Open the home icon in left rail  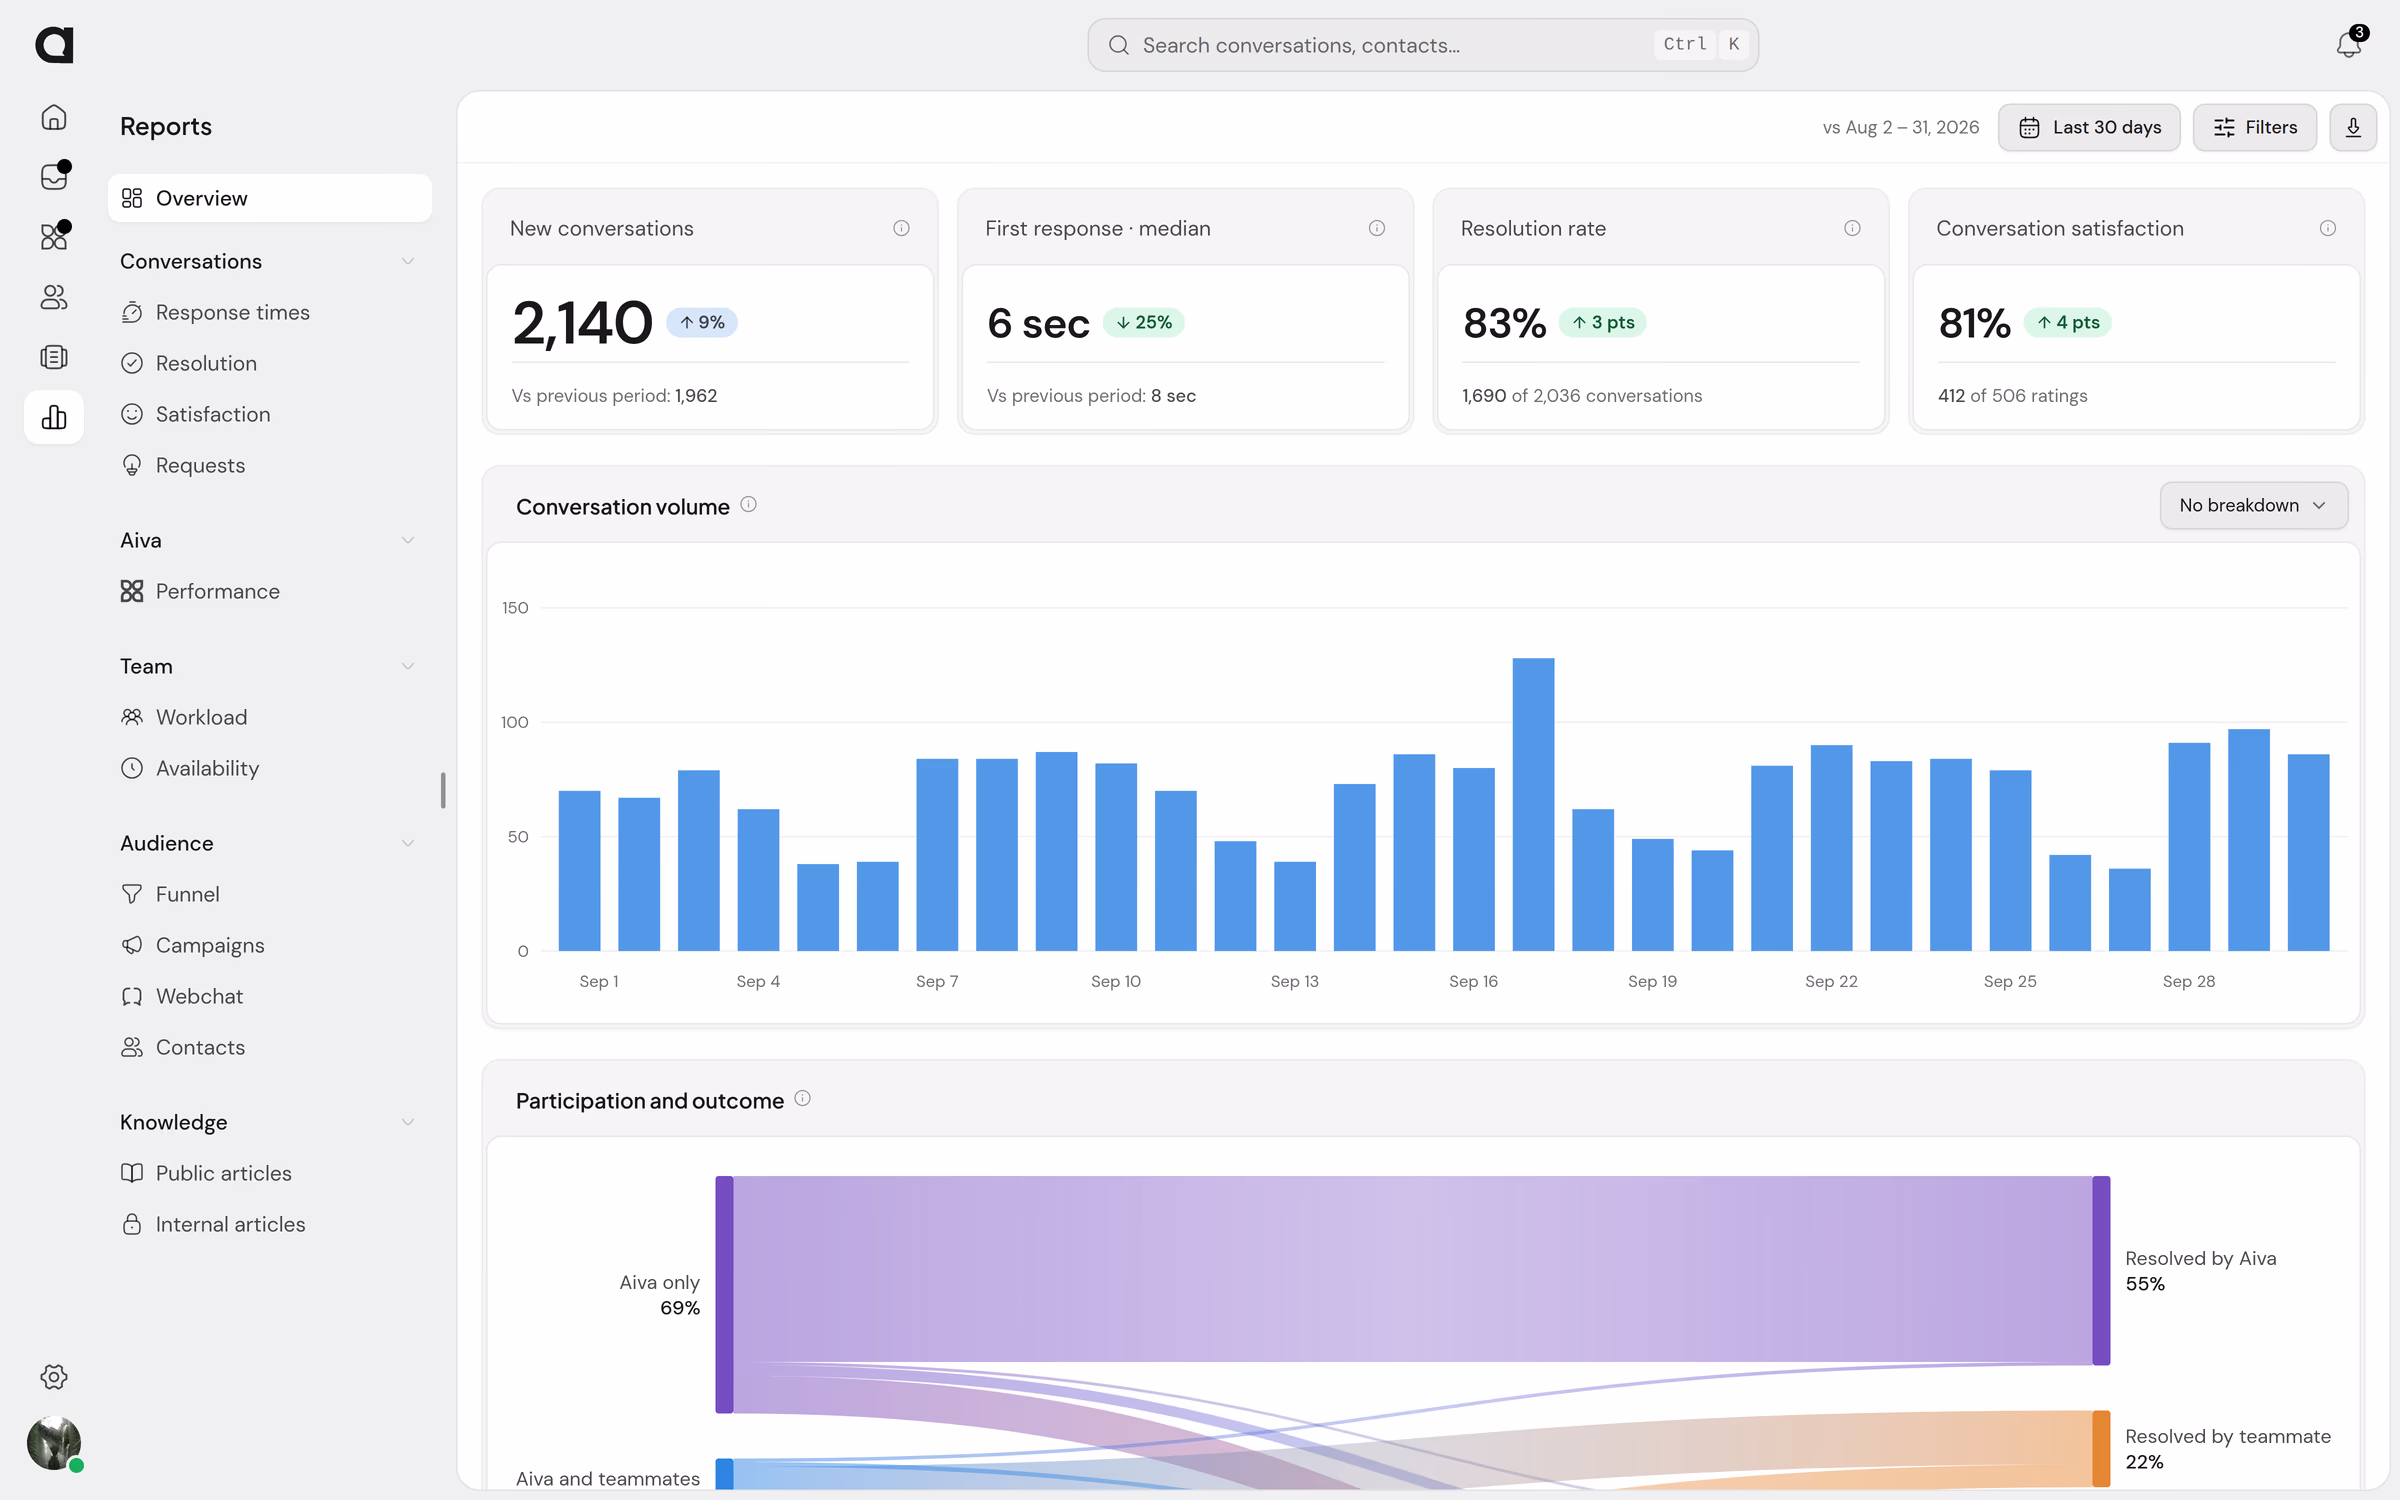click(54, 117)
